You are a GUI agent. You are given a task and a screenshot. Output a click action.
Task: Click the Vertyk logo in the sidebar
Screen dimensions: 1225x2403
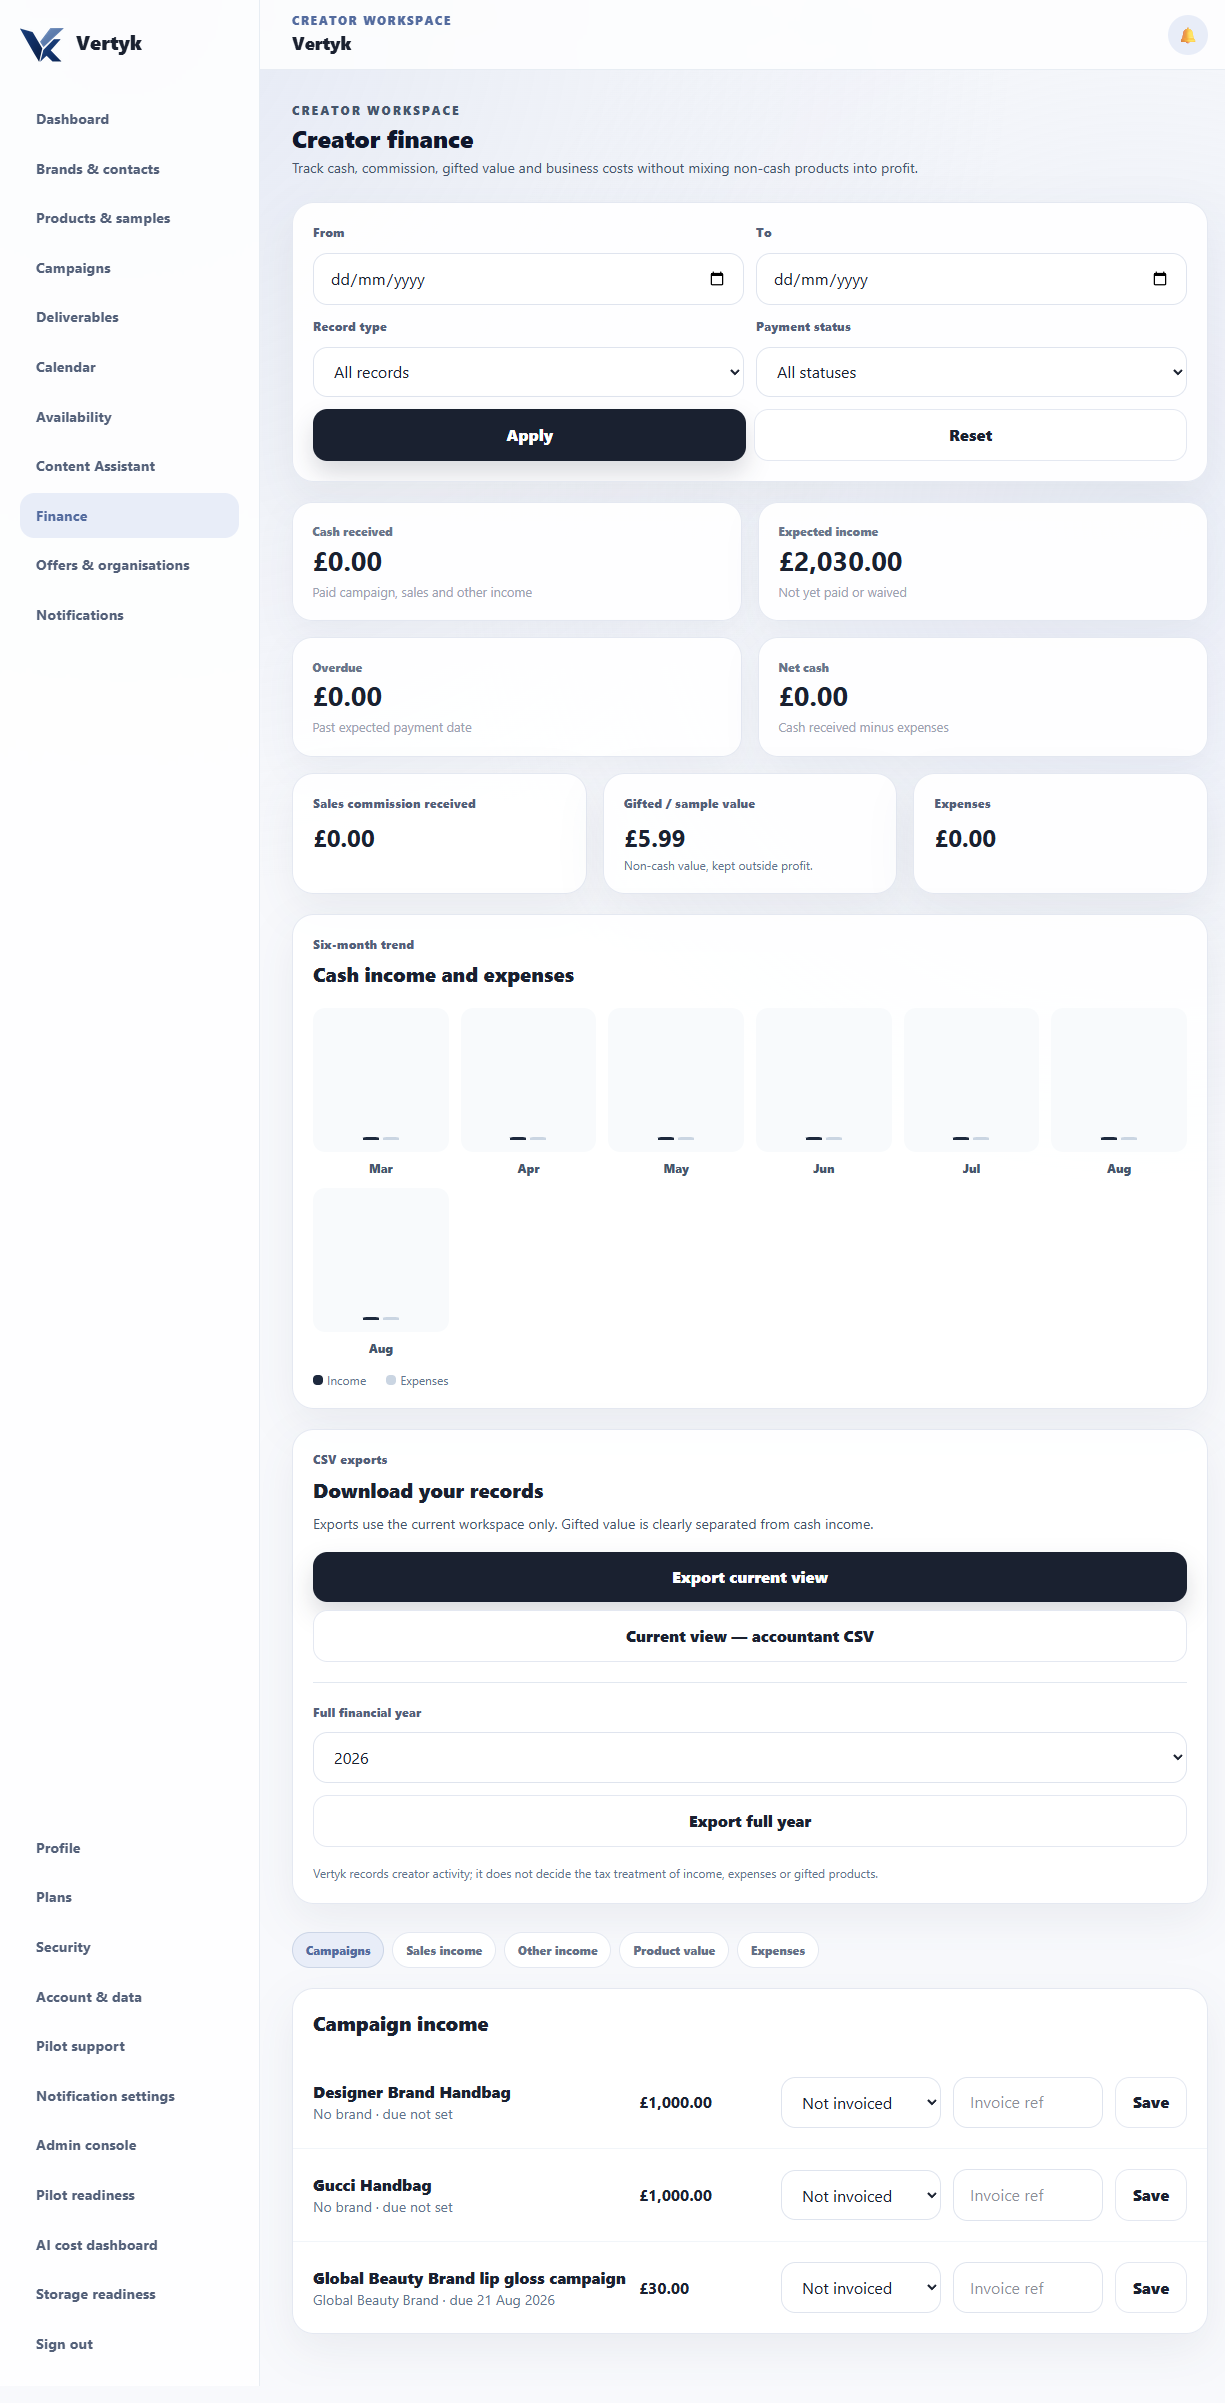(x=81, y=44)
